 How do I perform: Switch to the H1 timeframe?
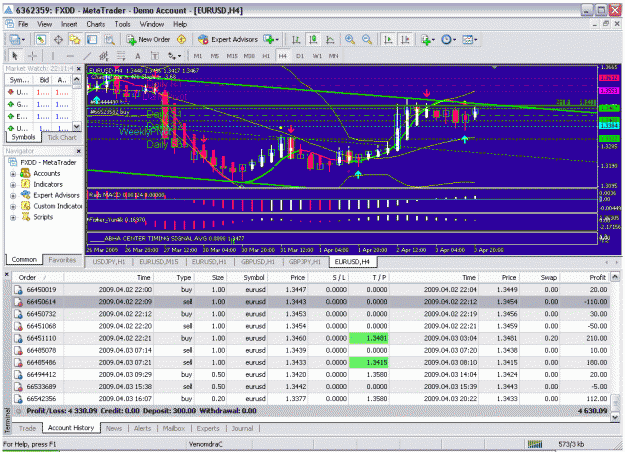pyautogui.click(x=266, y=56)
